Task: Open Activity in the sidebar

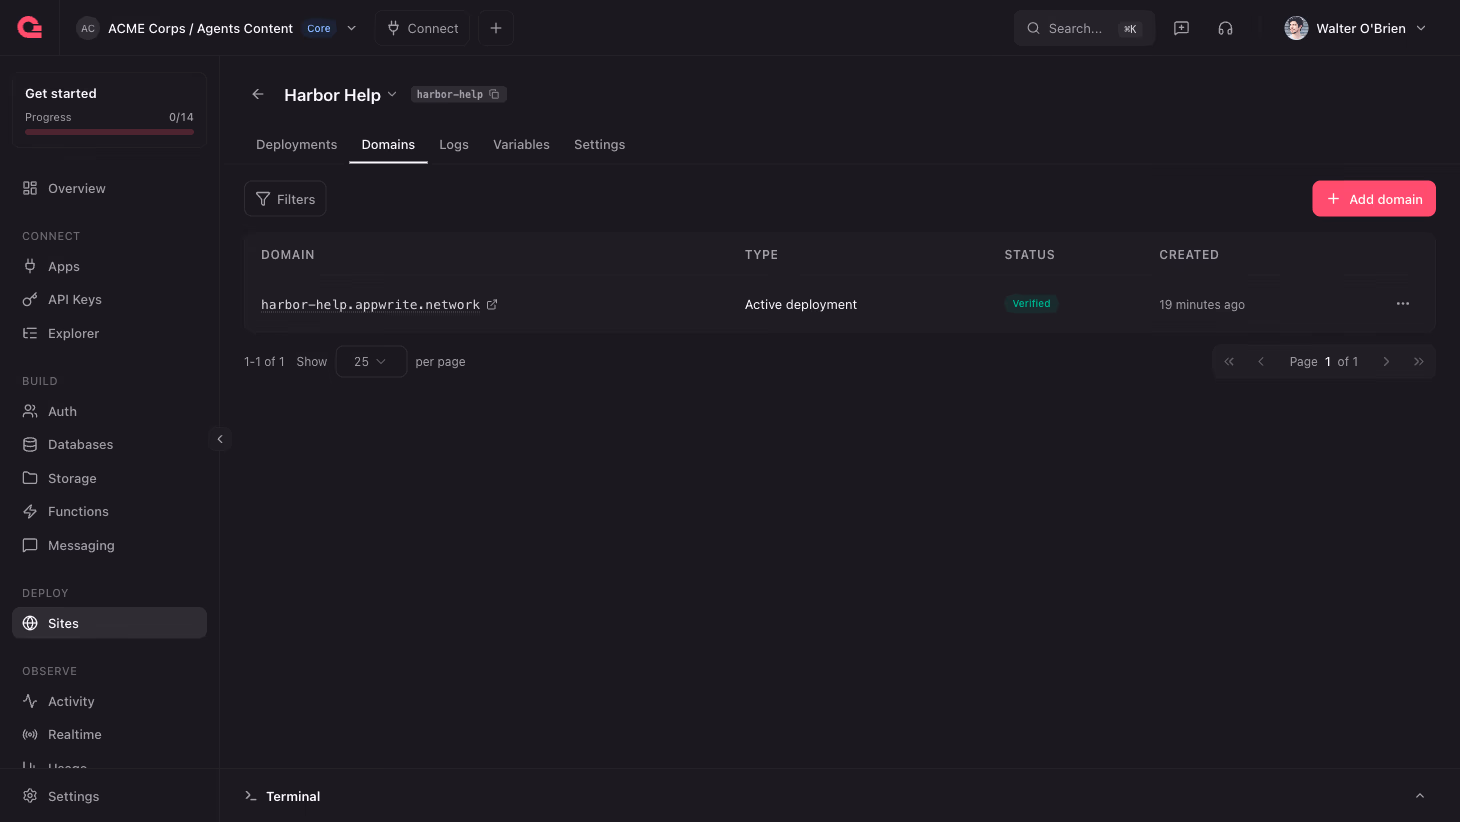Action: (x=109, y=701)
